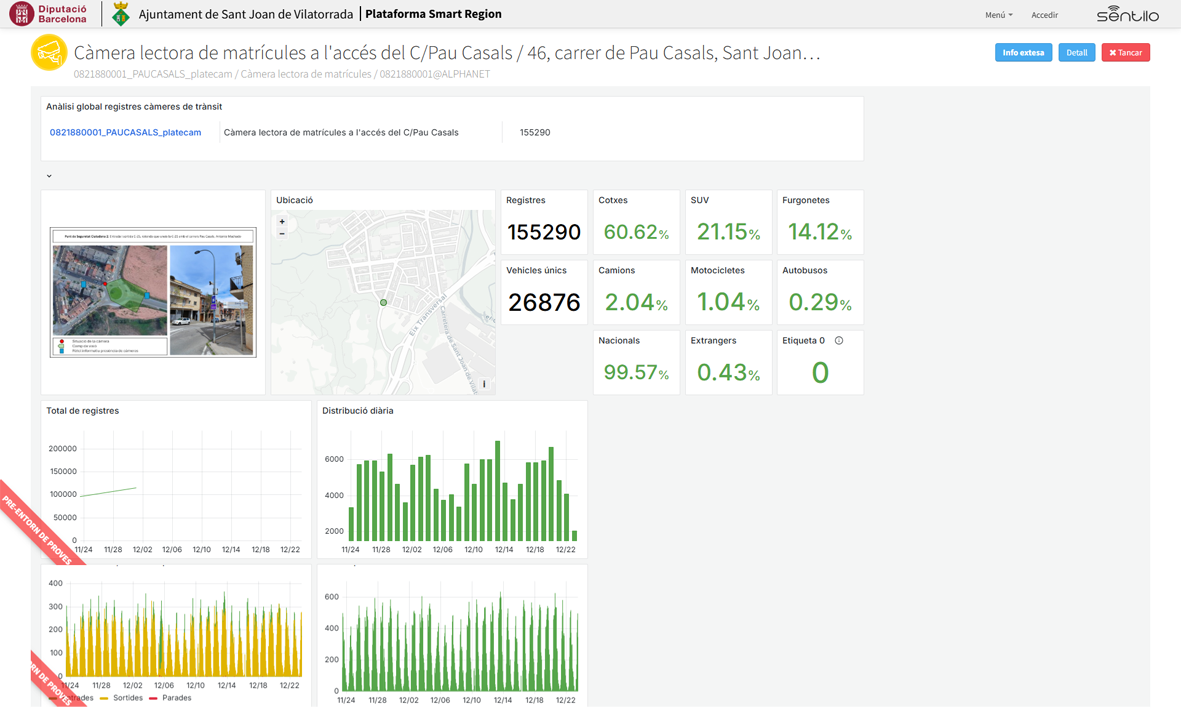The image size is (1181, 719).
Task: Open the Info extesa view
Action: pyautogui.click(x=1023, y=53)
